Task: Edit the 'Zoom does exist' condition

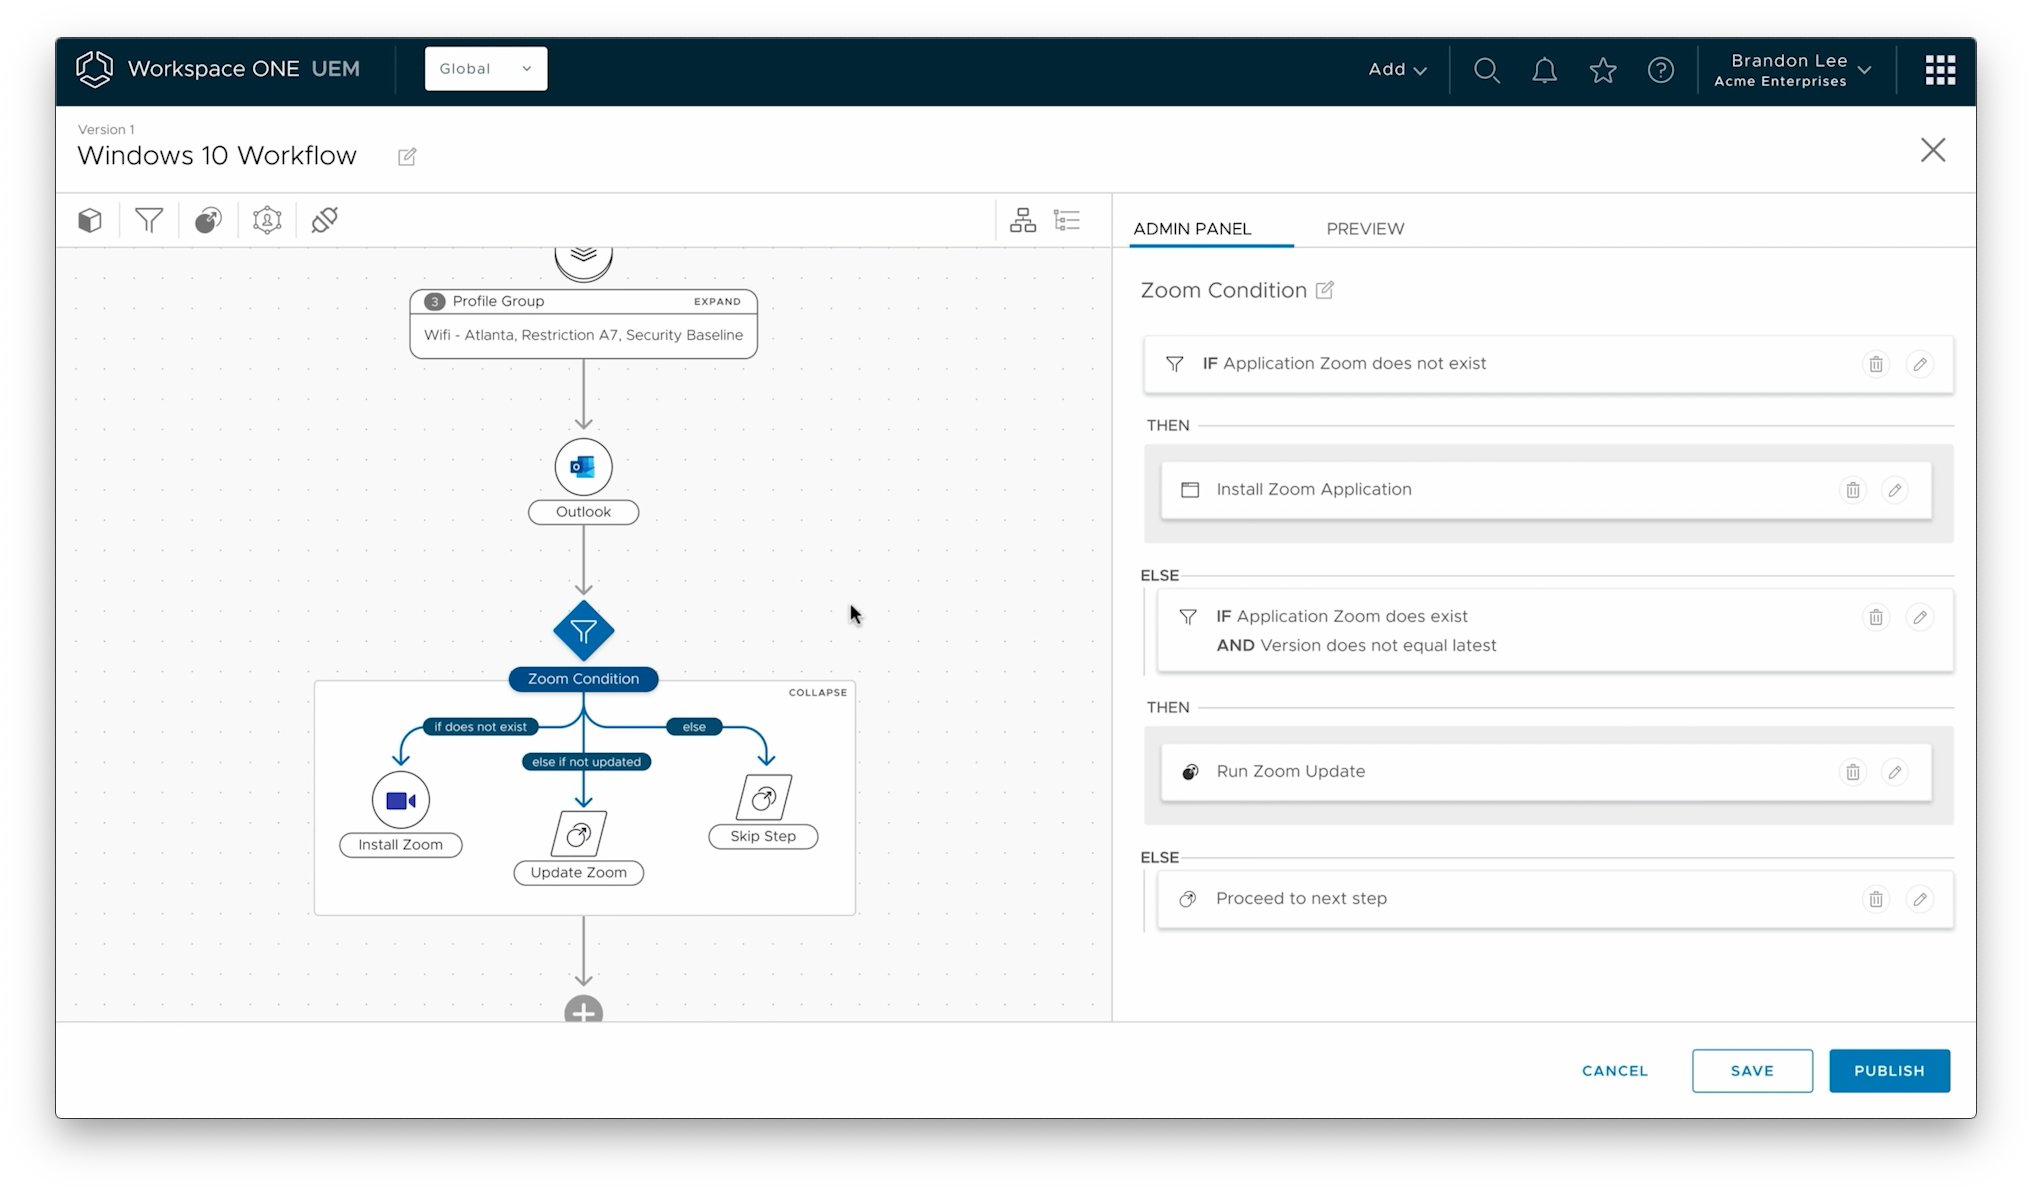Action: (x=1919, y=617)
